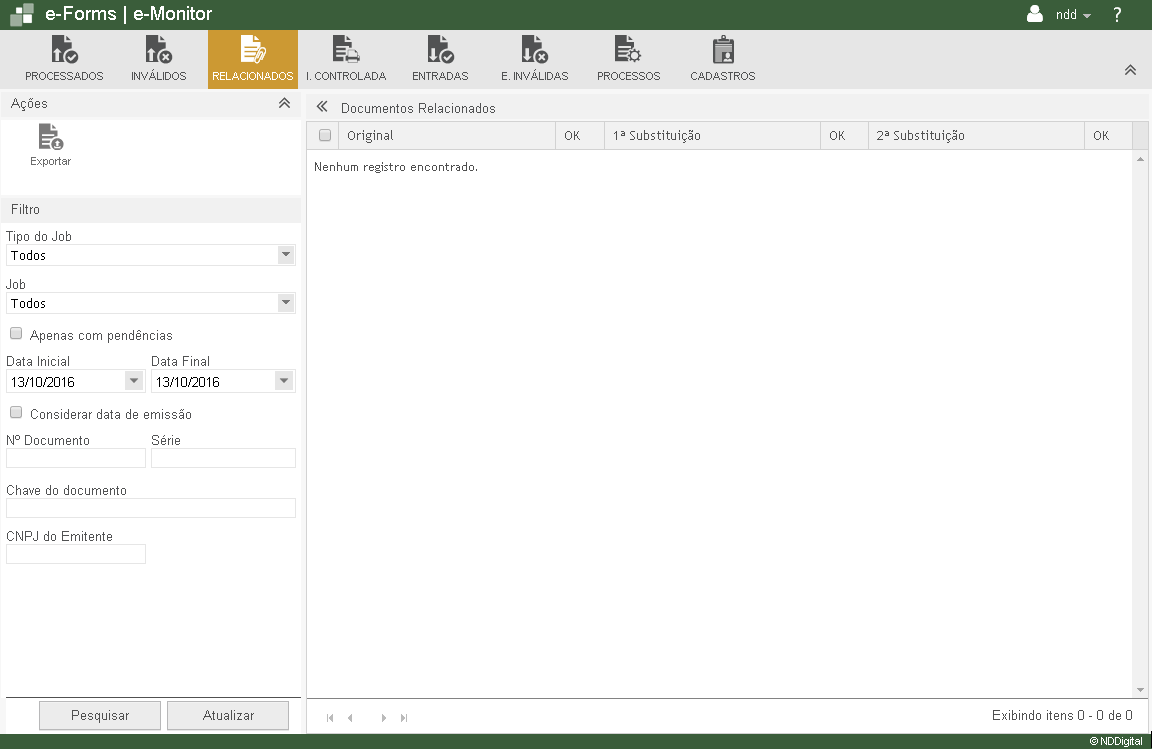The height and width of the screenshot is (749, 1152).
Task: Open the Processos gear icon
Action: click(x=628, y=51)
